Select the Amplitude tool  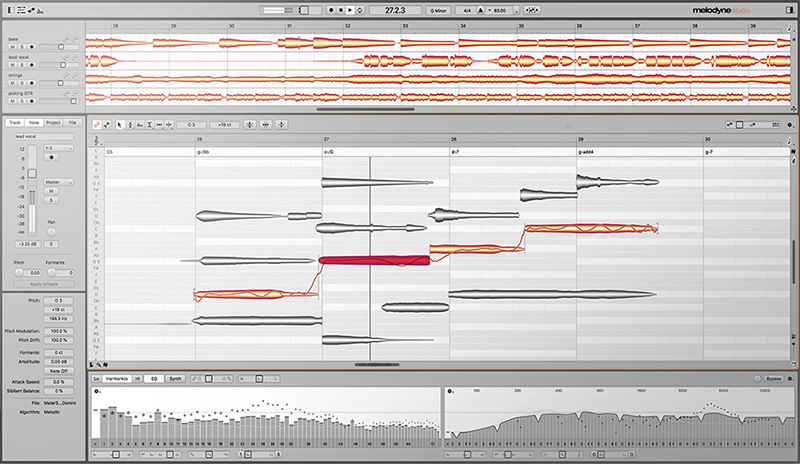point(150,124)
